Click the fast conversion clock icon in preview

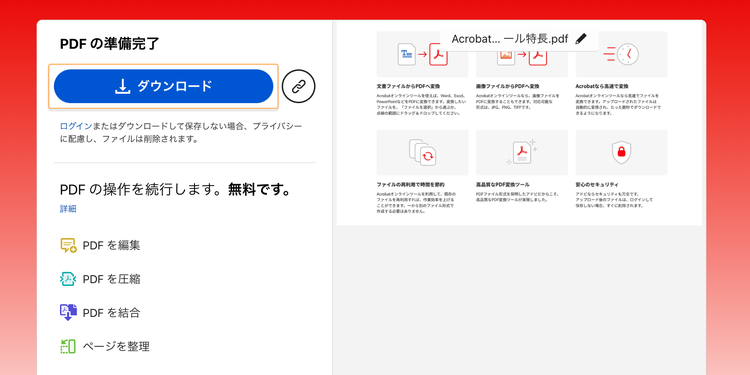pyautogui.click(x=621, y=55)
